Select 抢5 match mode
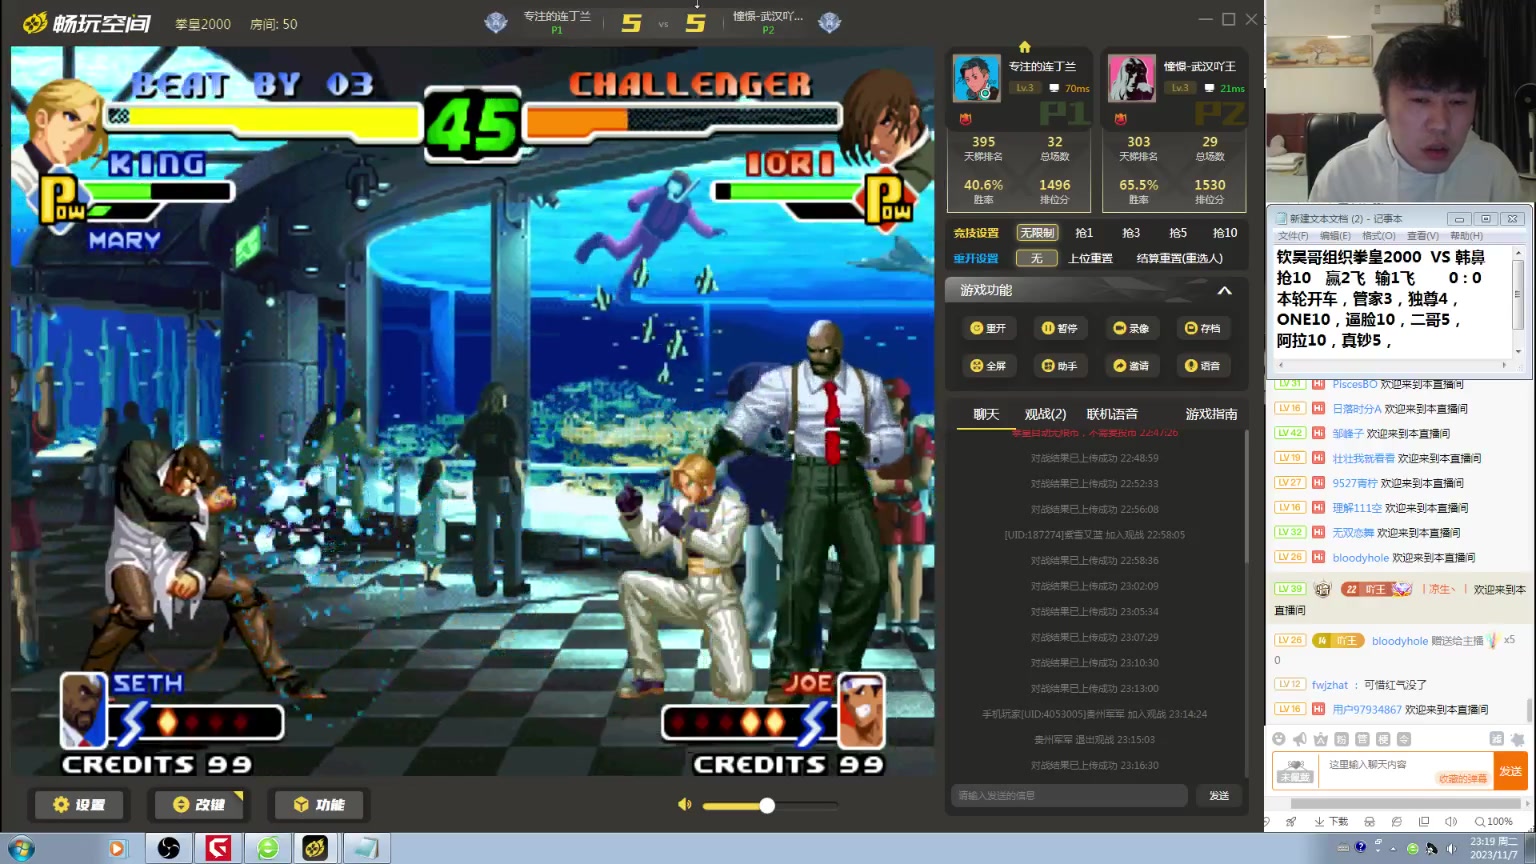Viewport: 1536px width, 864px height. point(1178,233)
